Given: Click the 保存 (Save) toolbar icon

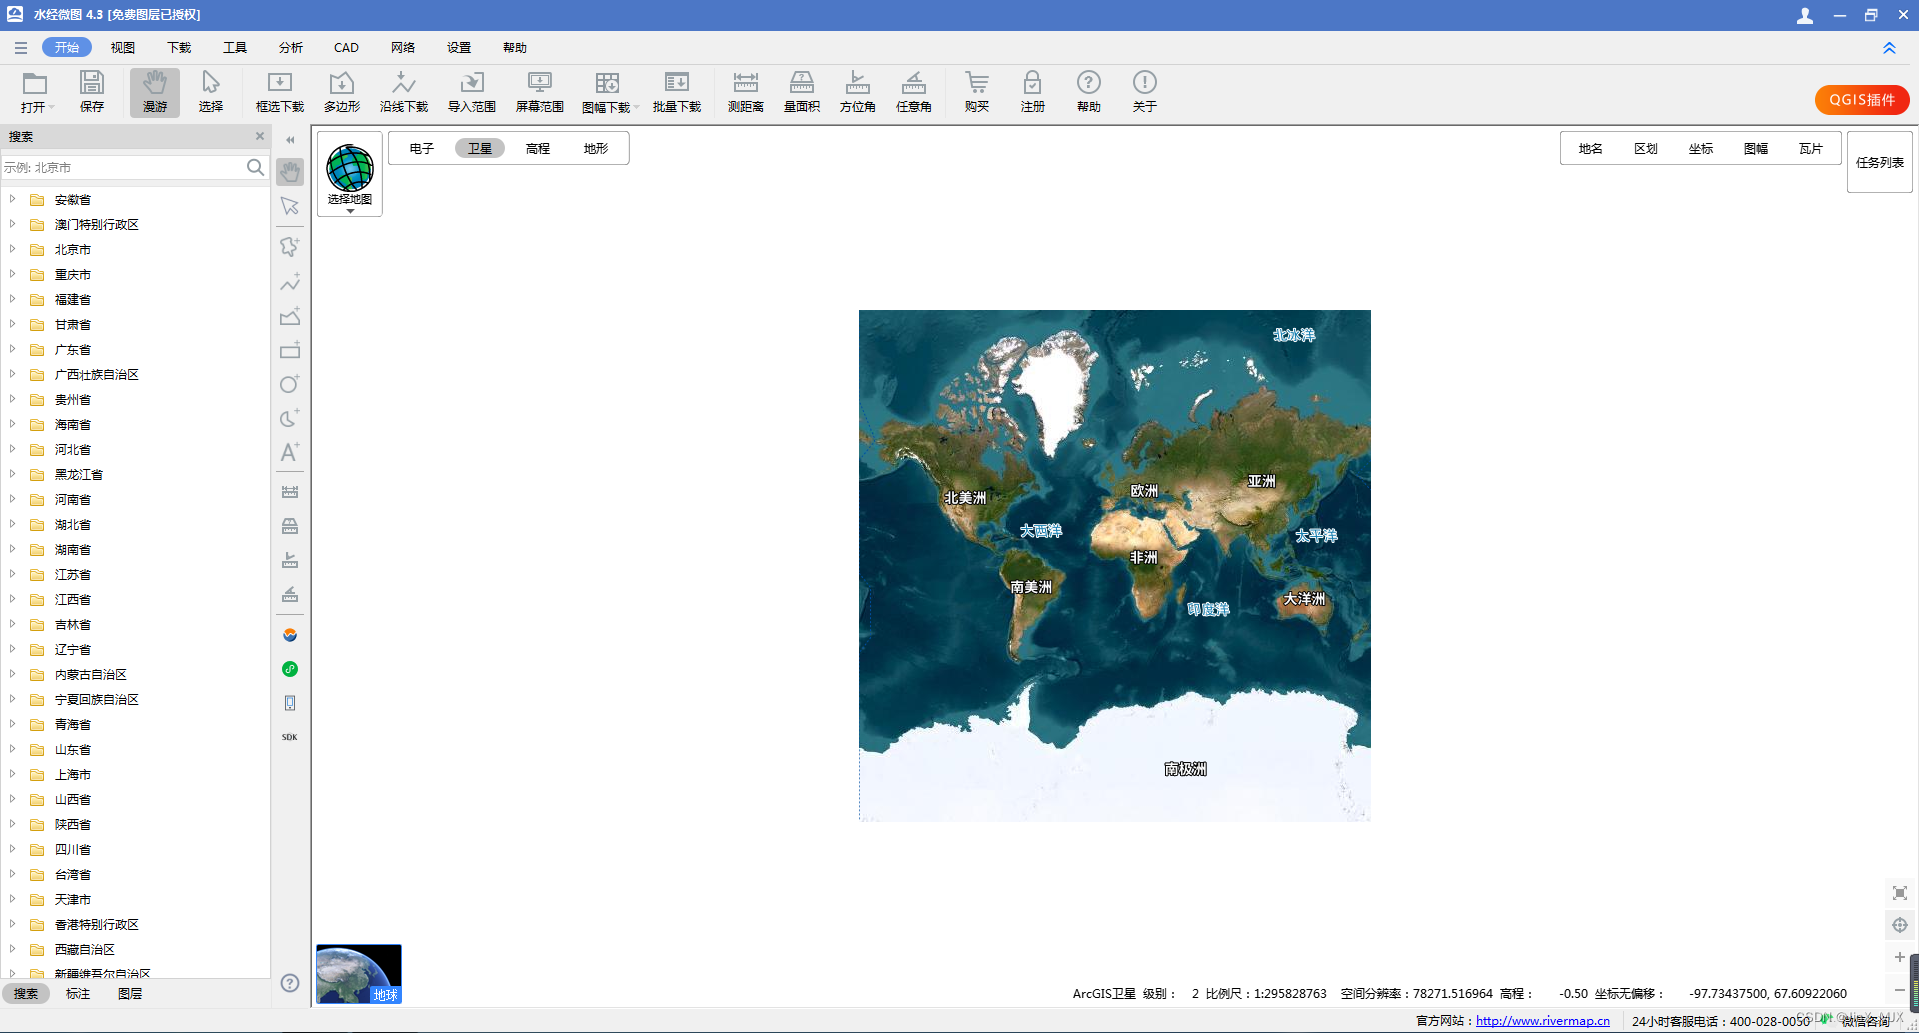Looking at the screenshot, I should click(92, 92).
